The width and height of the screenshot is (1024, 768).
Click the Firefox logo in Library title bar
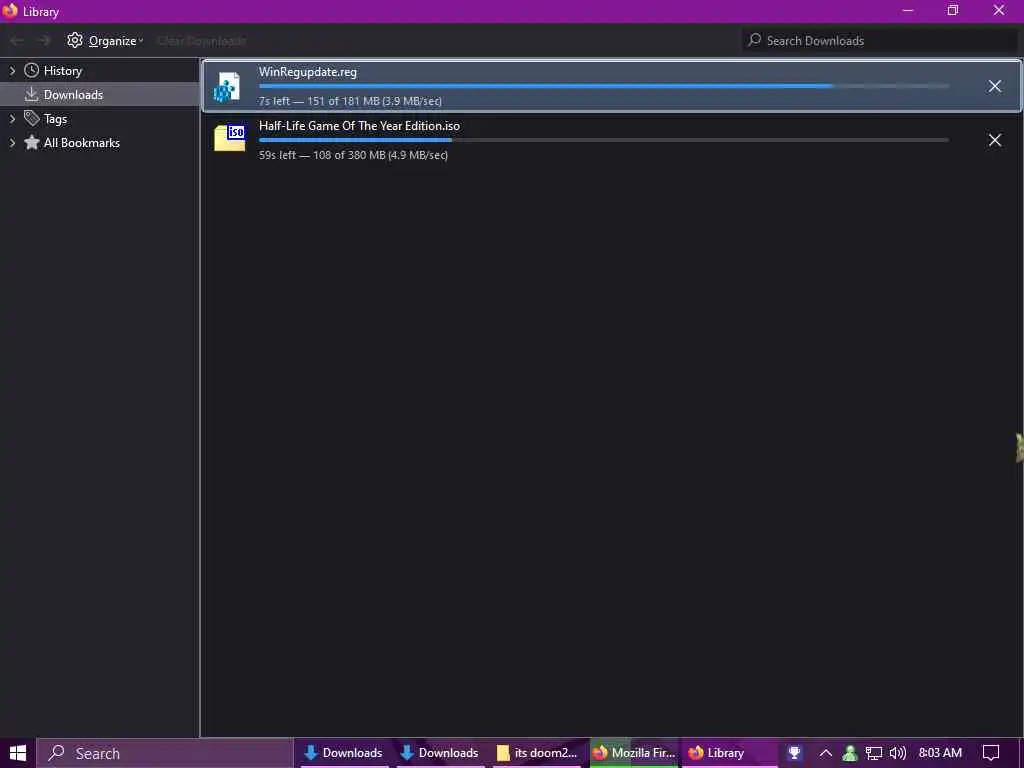(10, 10)
